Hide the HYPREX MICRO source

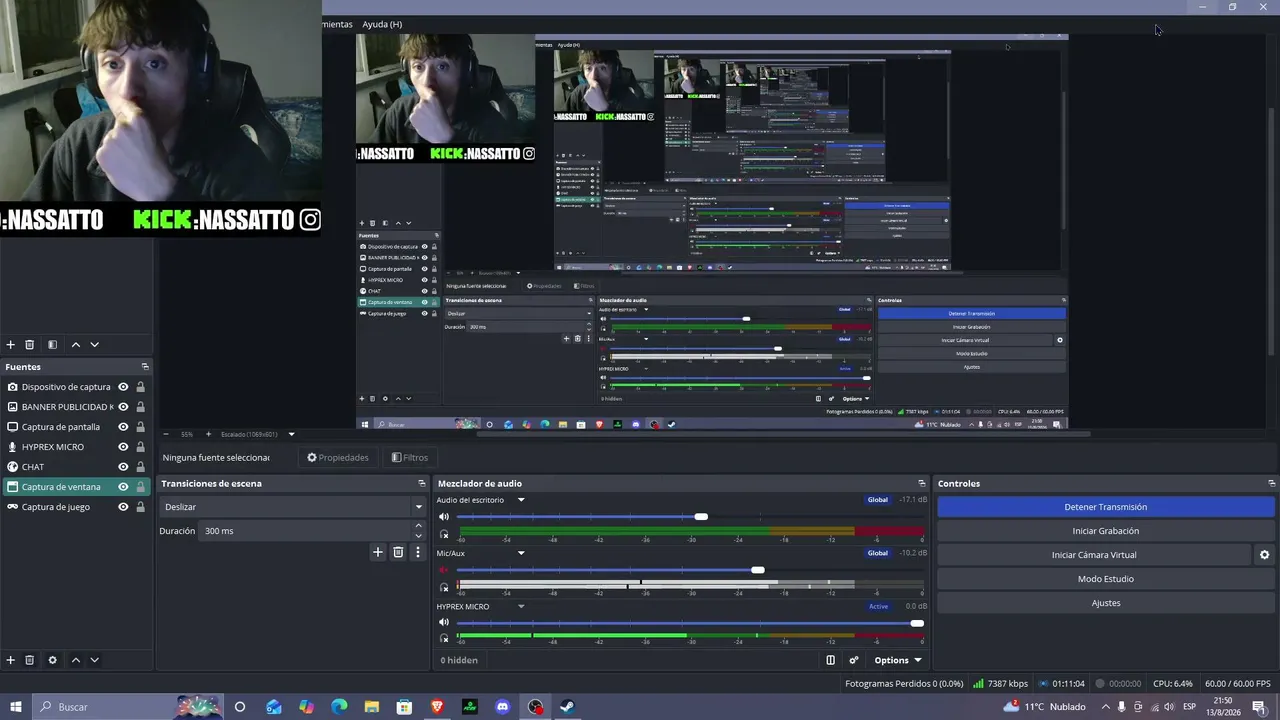[x=123, y=447]
